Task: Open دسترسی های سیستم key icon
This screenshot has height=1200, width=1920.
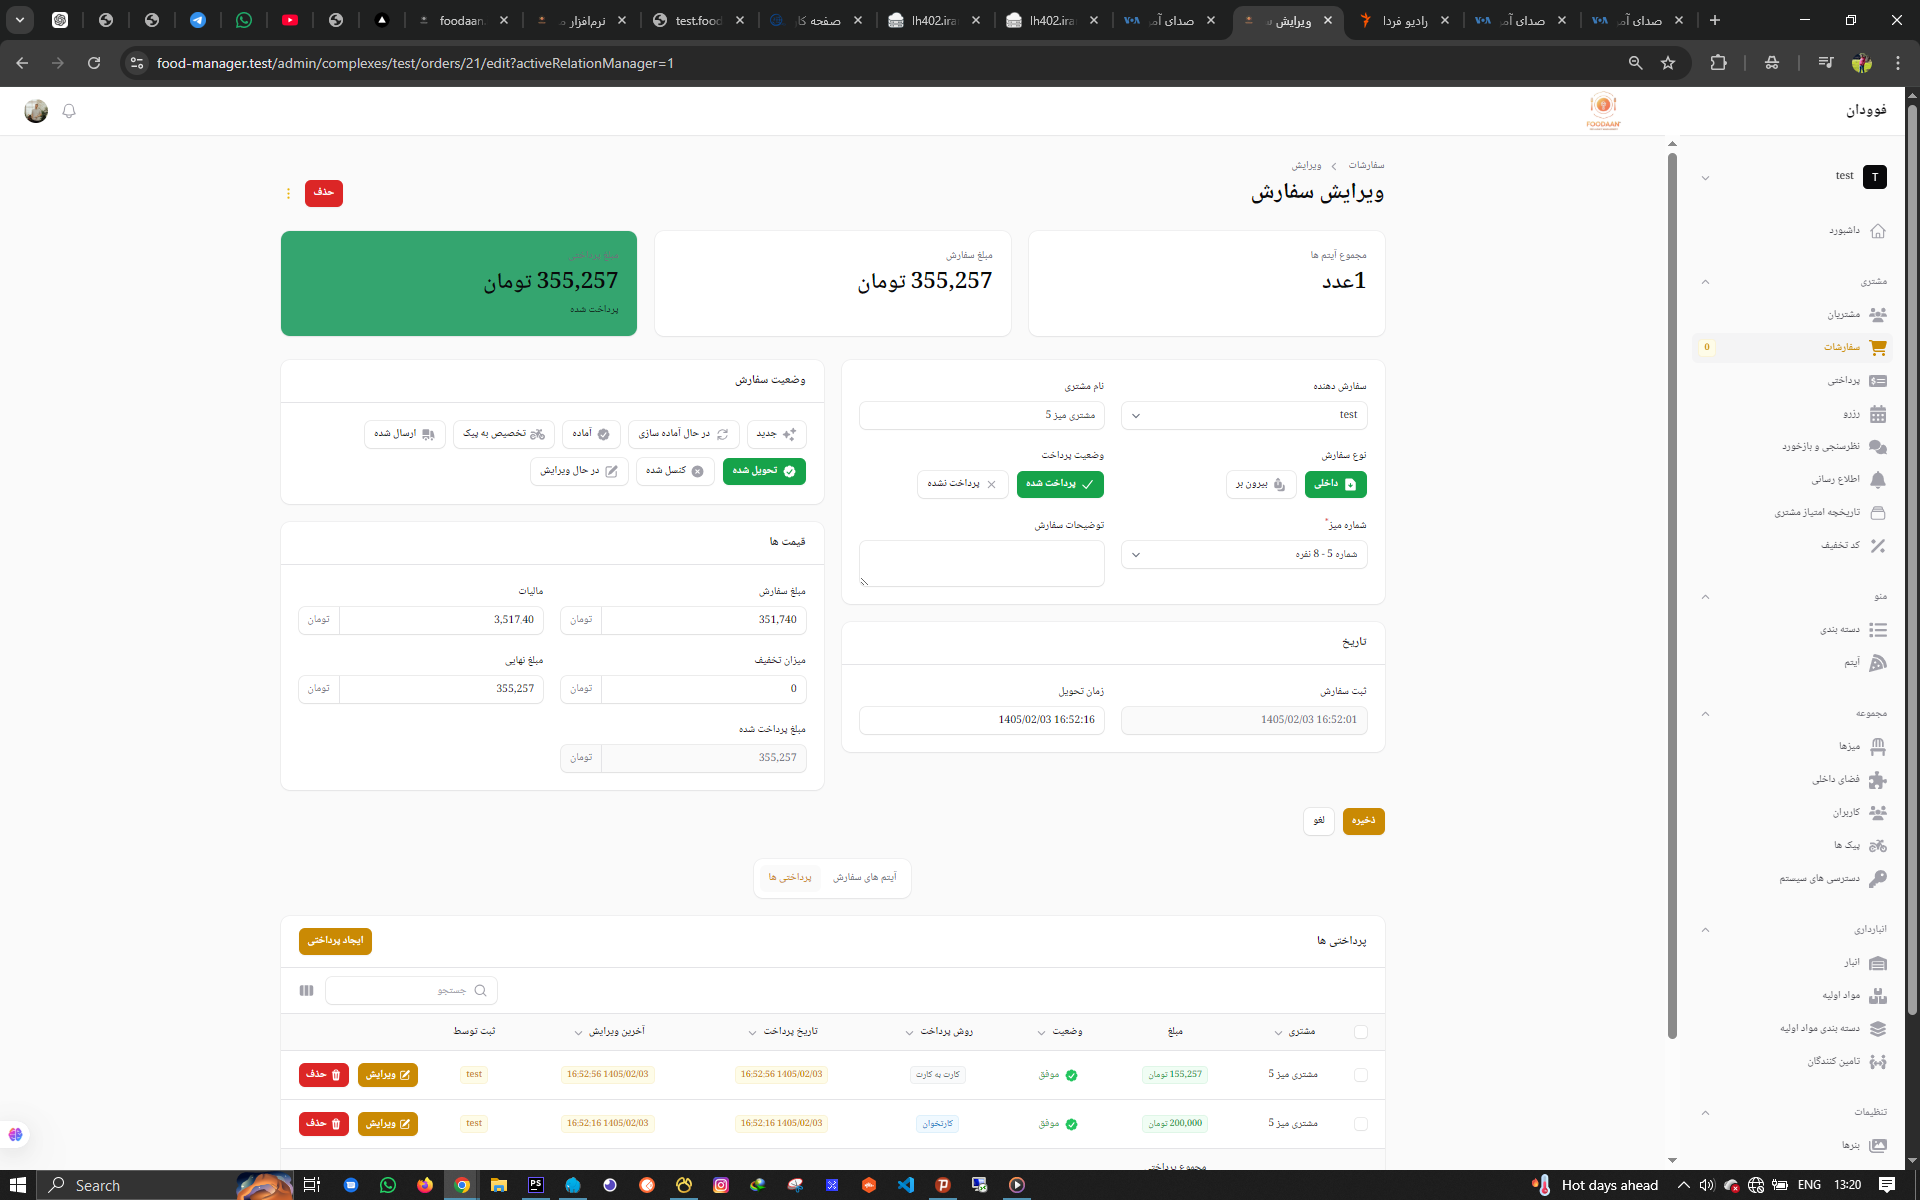Action: coord(1878,878)
